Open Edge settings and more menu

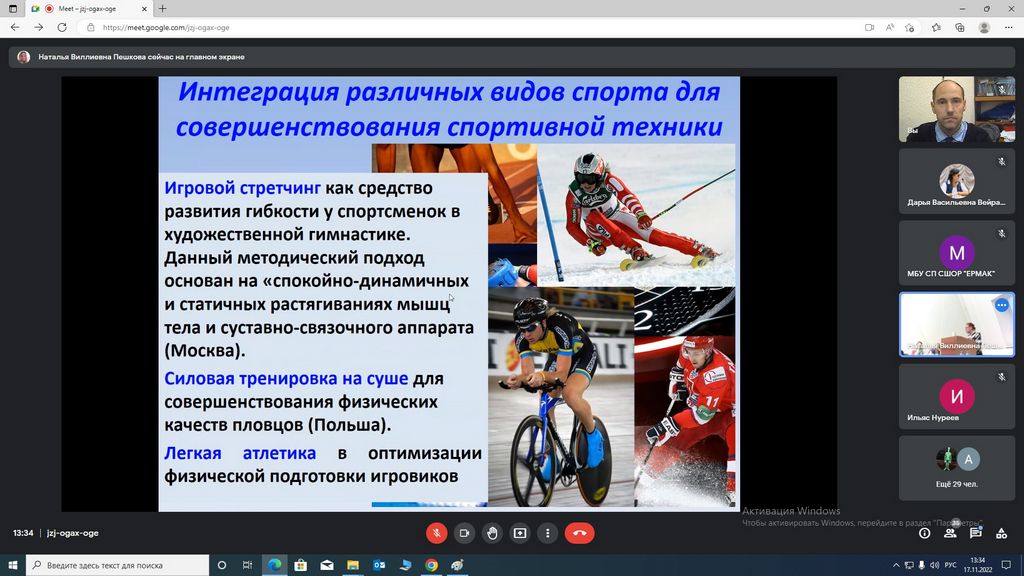(x=1008, y=28)
